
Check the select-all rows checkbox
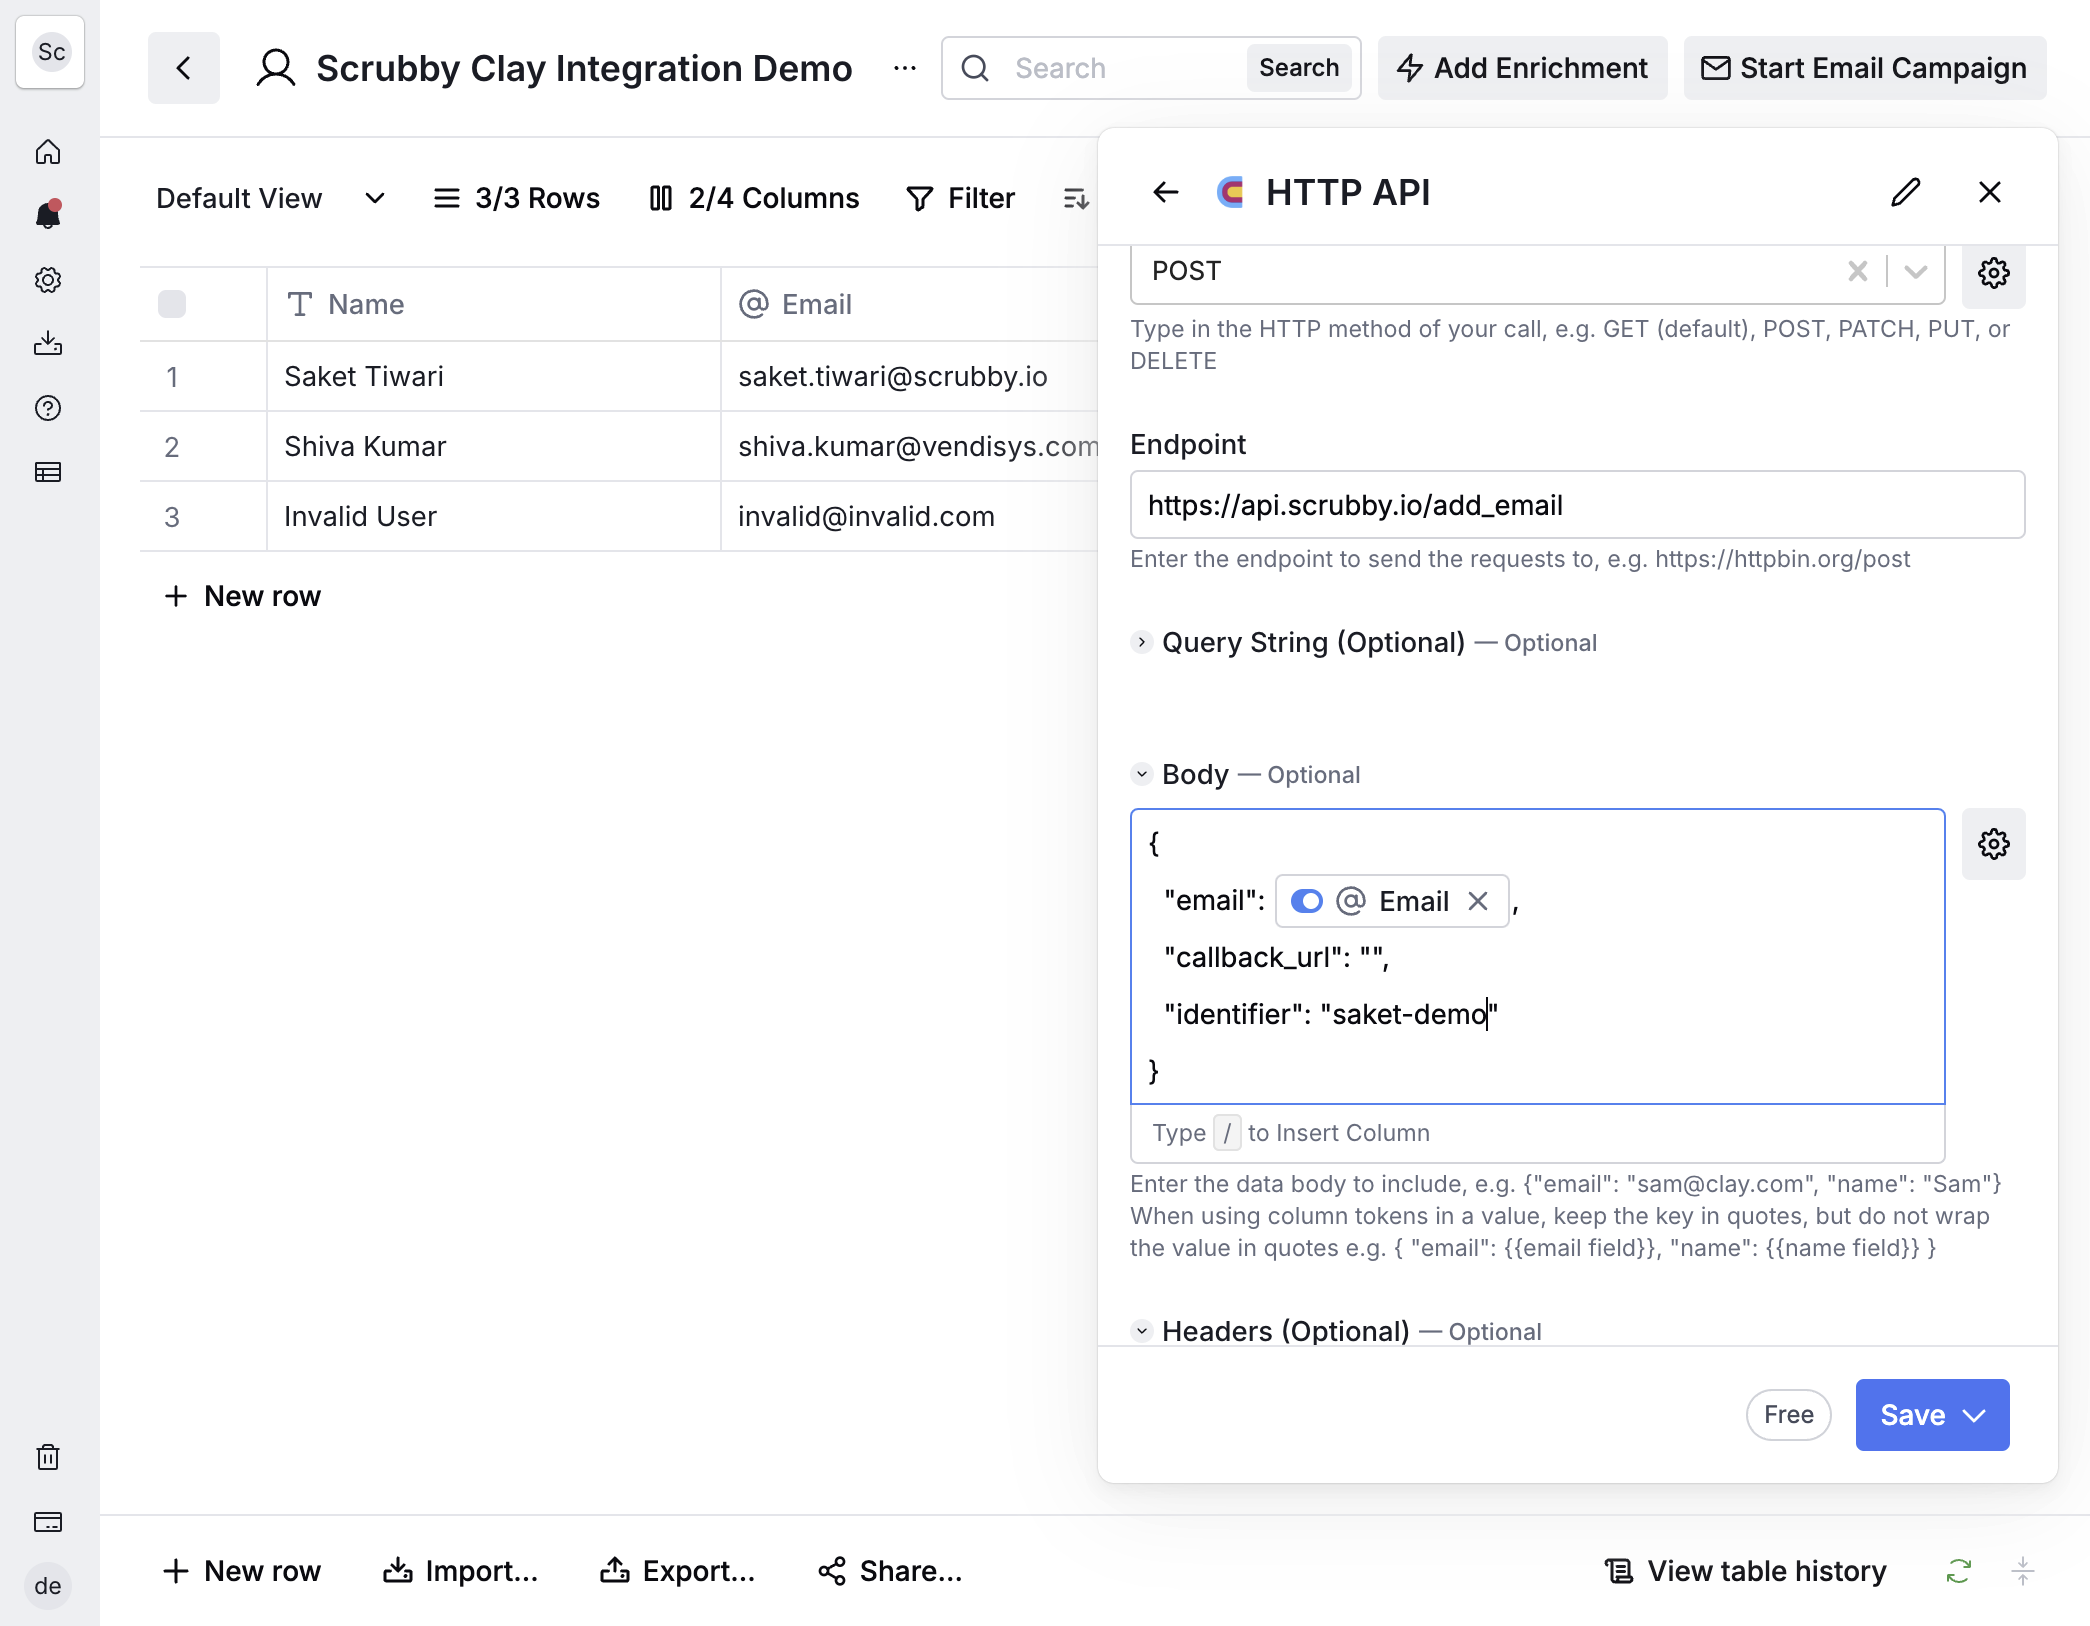tap(172, 304)
